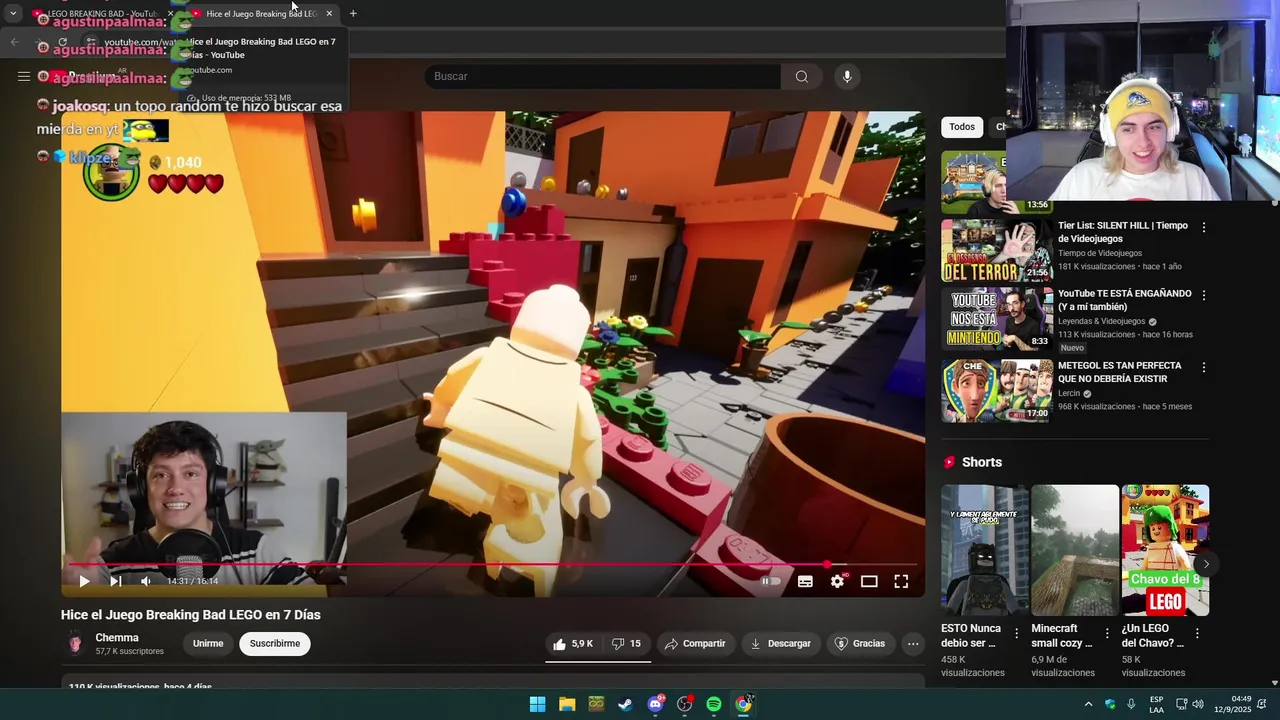Open a new browser tab
This screenshot has width=1280, height=720.
(x=353, y=14)
